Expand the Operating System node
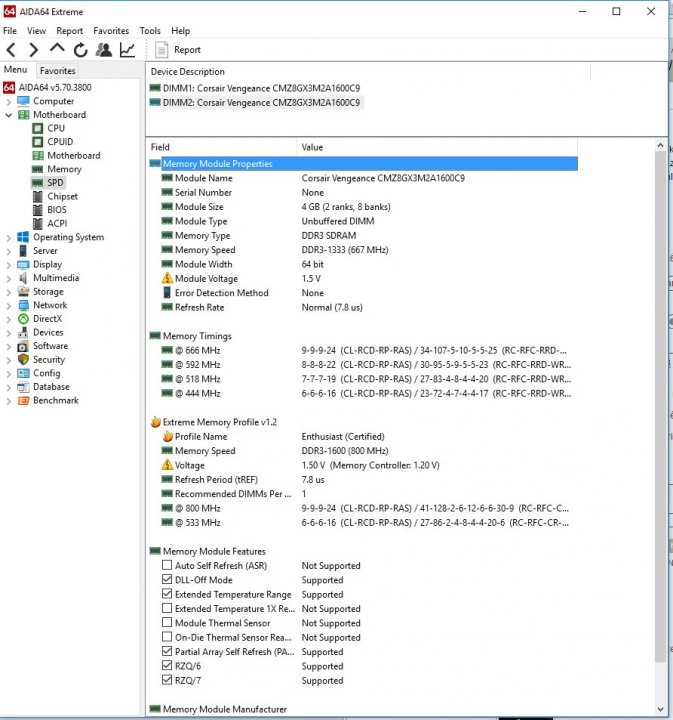 click(8, 238)
